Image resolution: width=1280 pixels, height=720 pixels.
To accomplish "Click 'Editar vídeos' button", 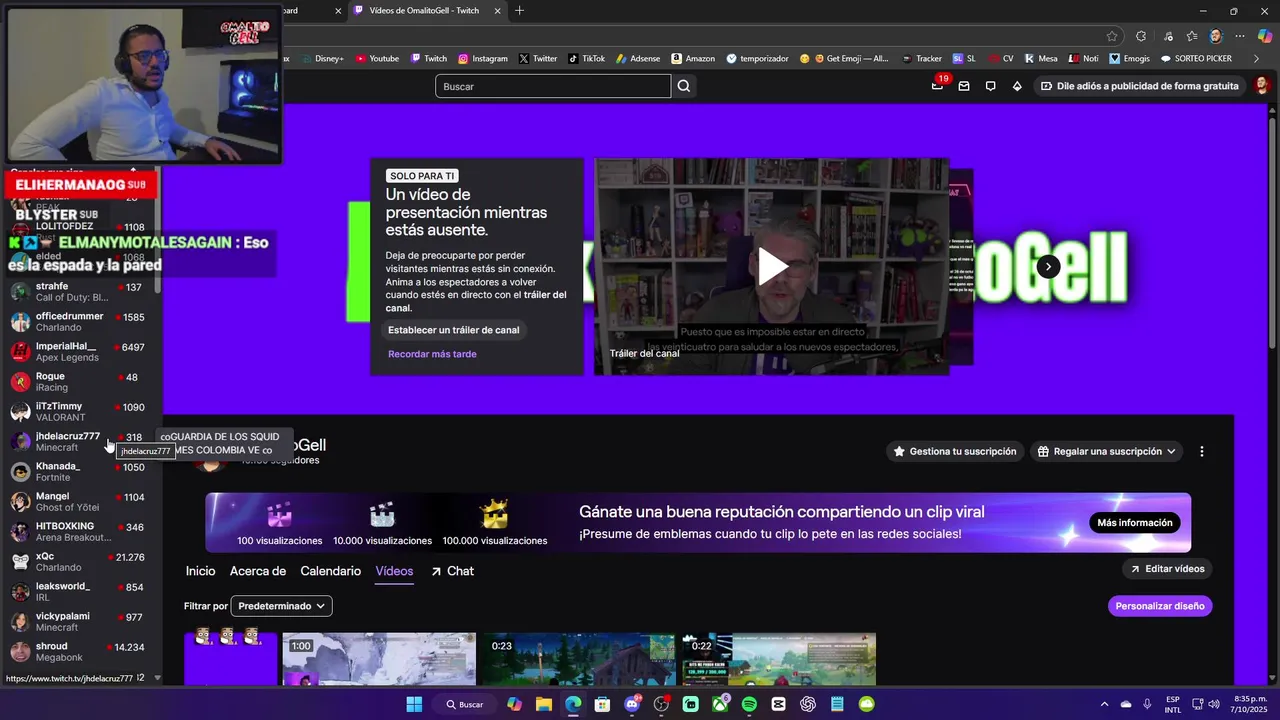I will coord(1168,569).
